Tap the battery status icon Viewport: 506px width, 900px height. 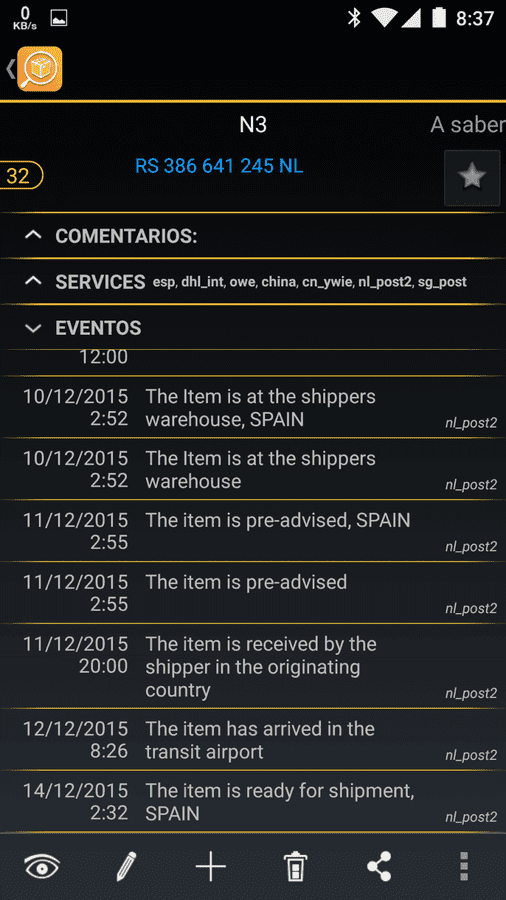click(439, 18)
